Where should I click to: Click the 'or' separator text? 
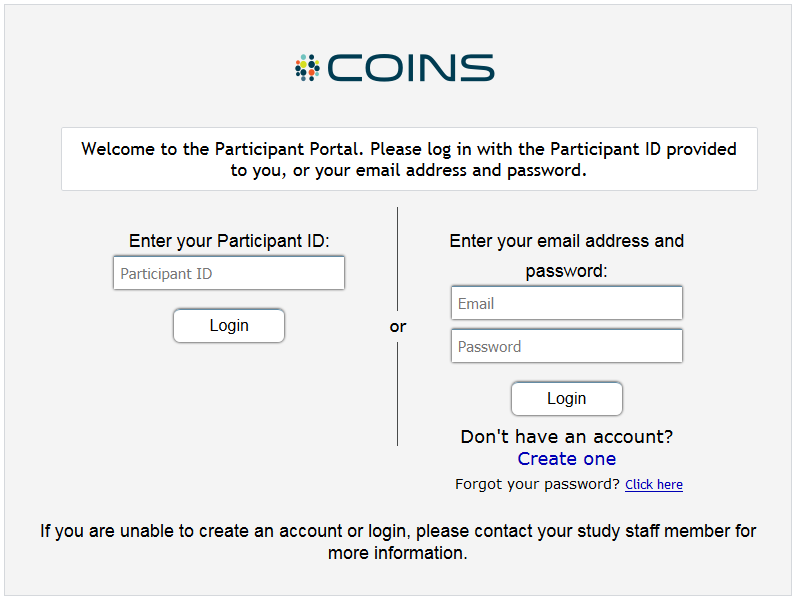point(398,326)
